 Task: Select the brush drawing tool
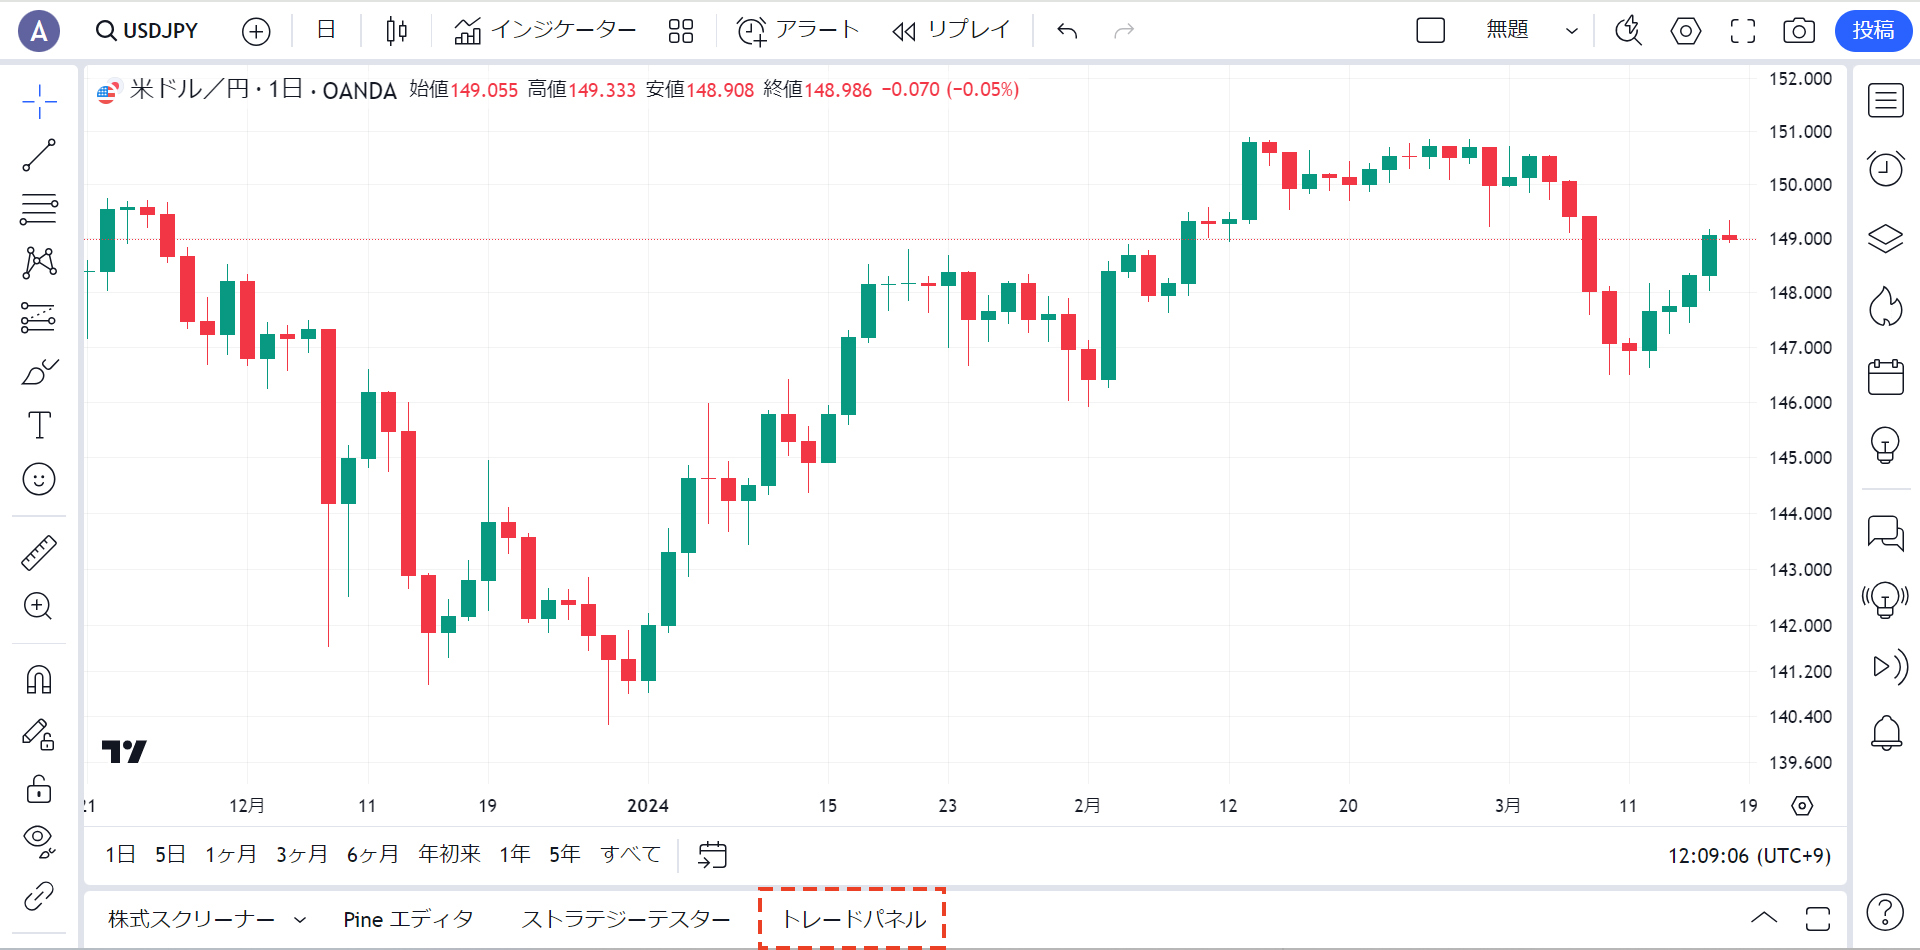pyautogui.click(x=39, y=372)
